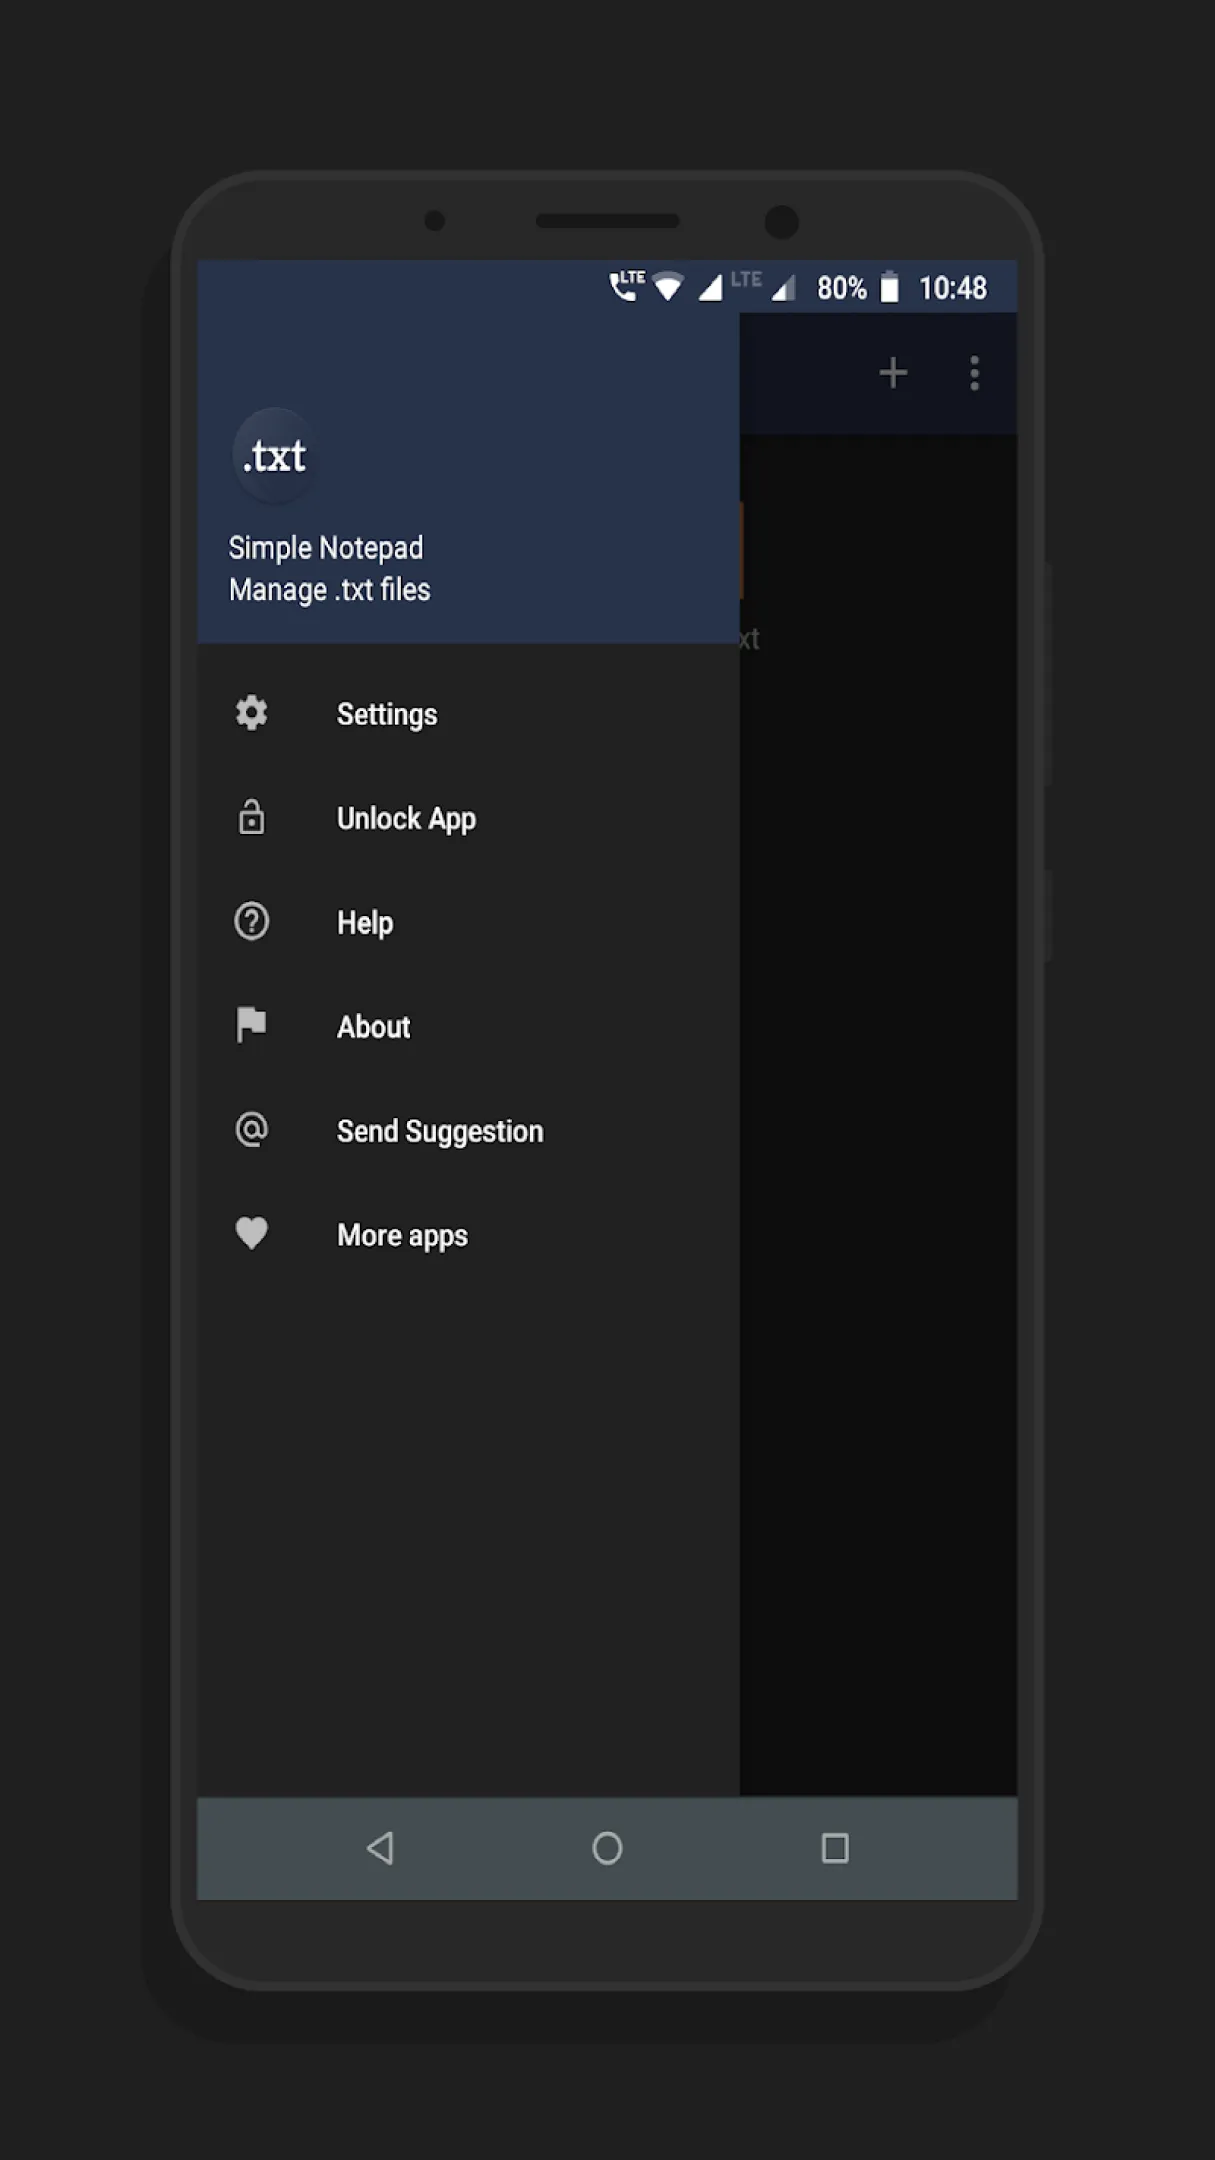Image resolution: width=1215 pixels, height=2160 pixels.
Task: Tap the .txt app logo
Action: pyautogui.click(x=275, y=456)
